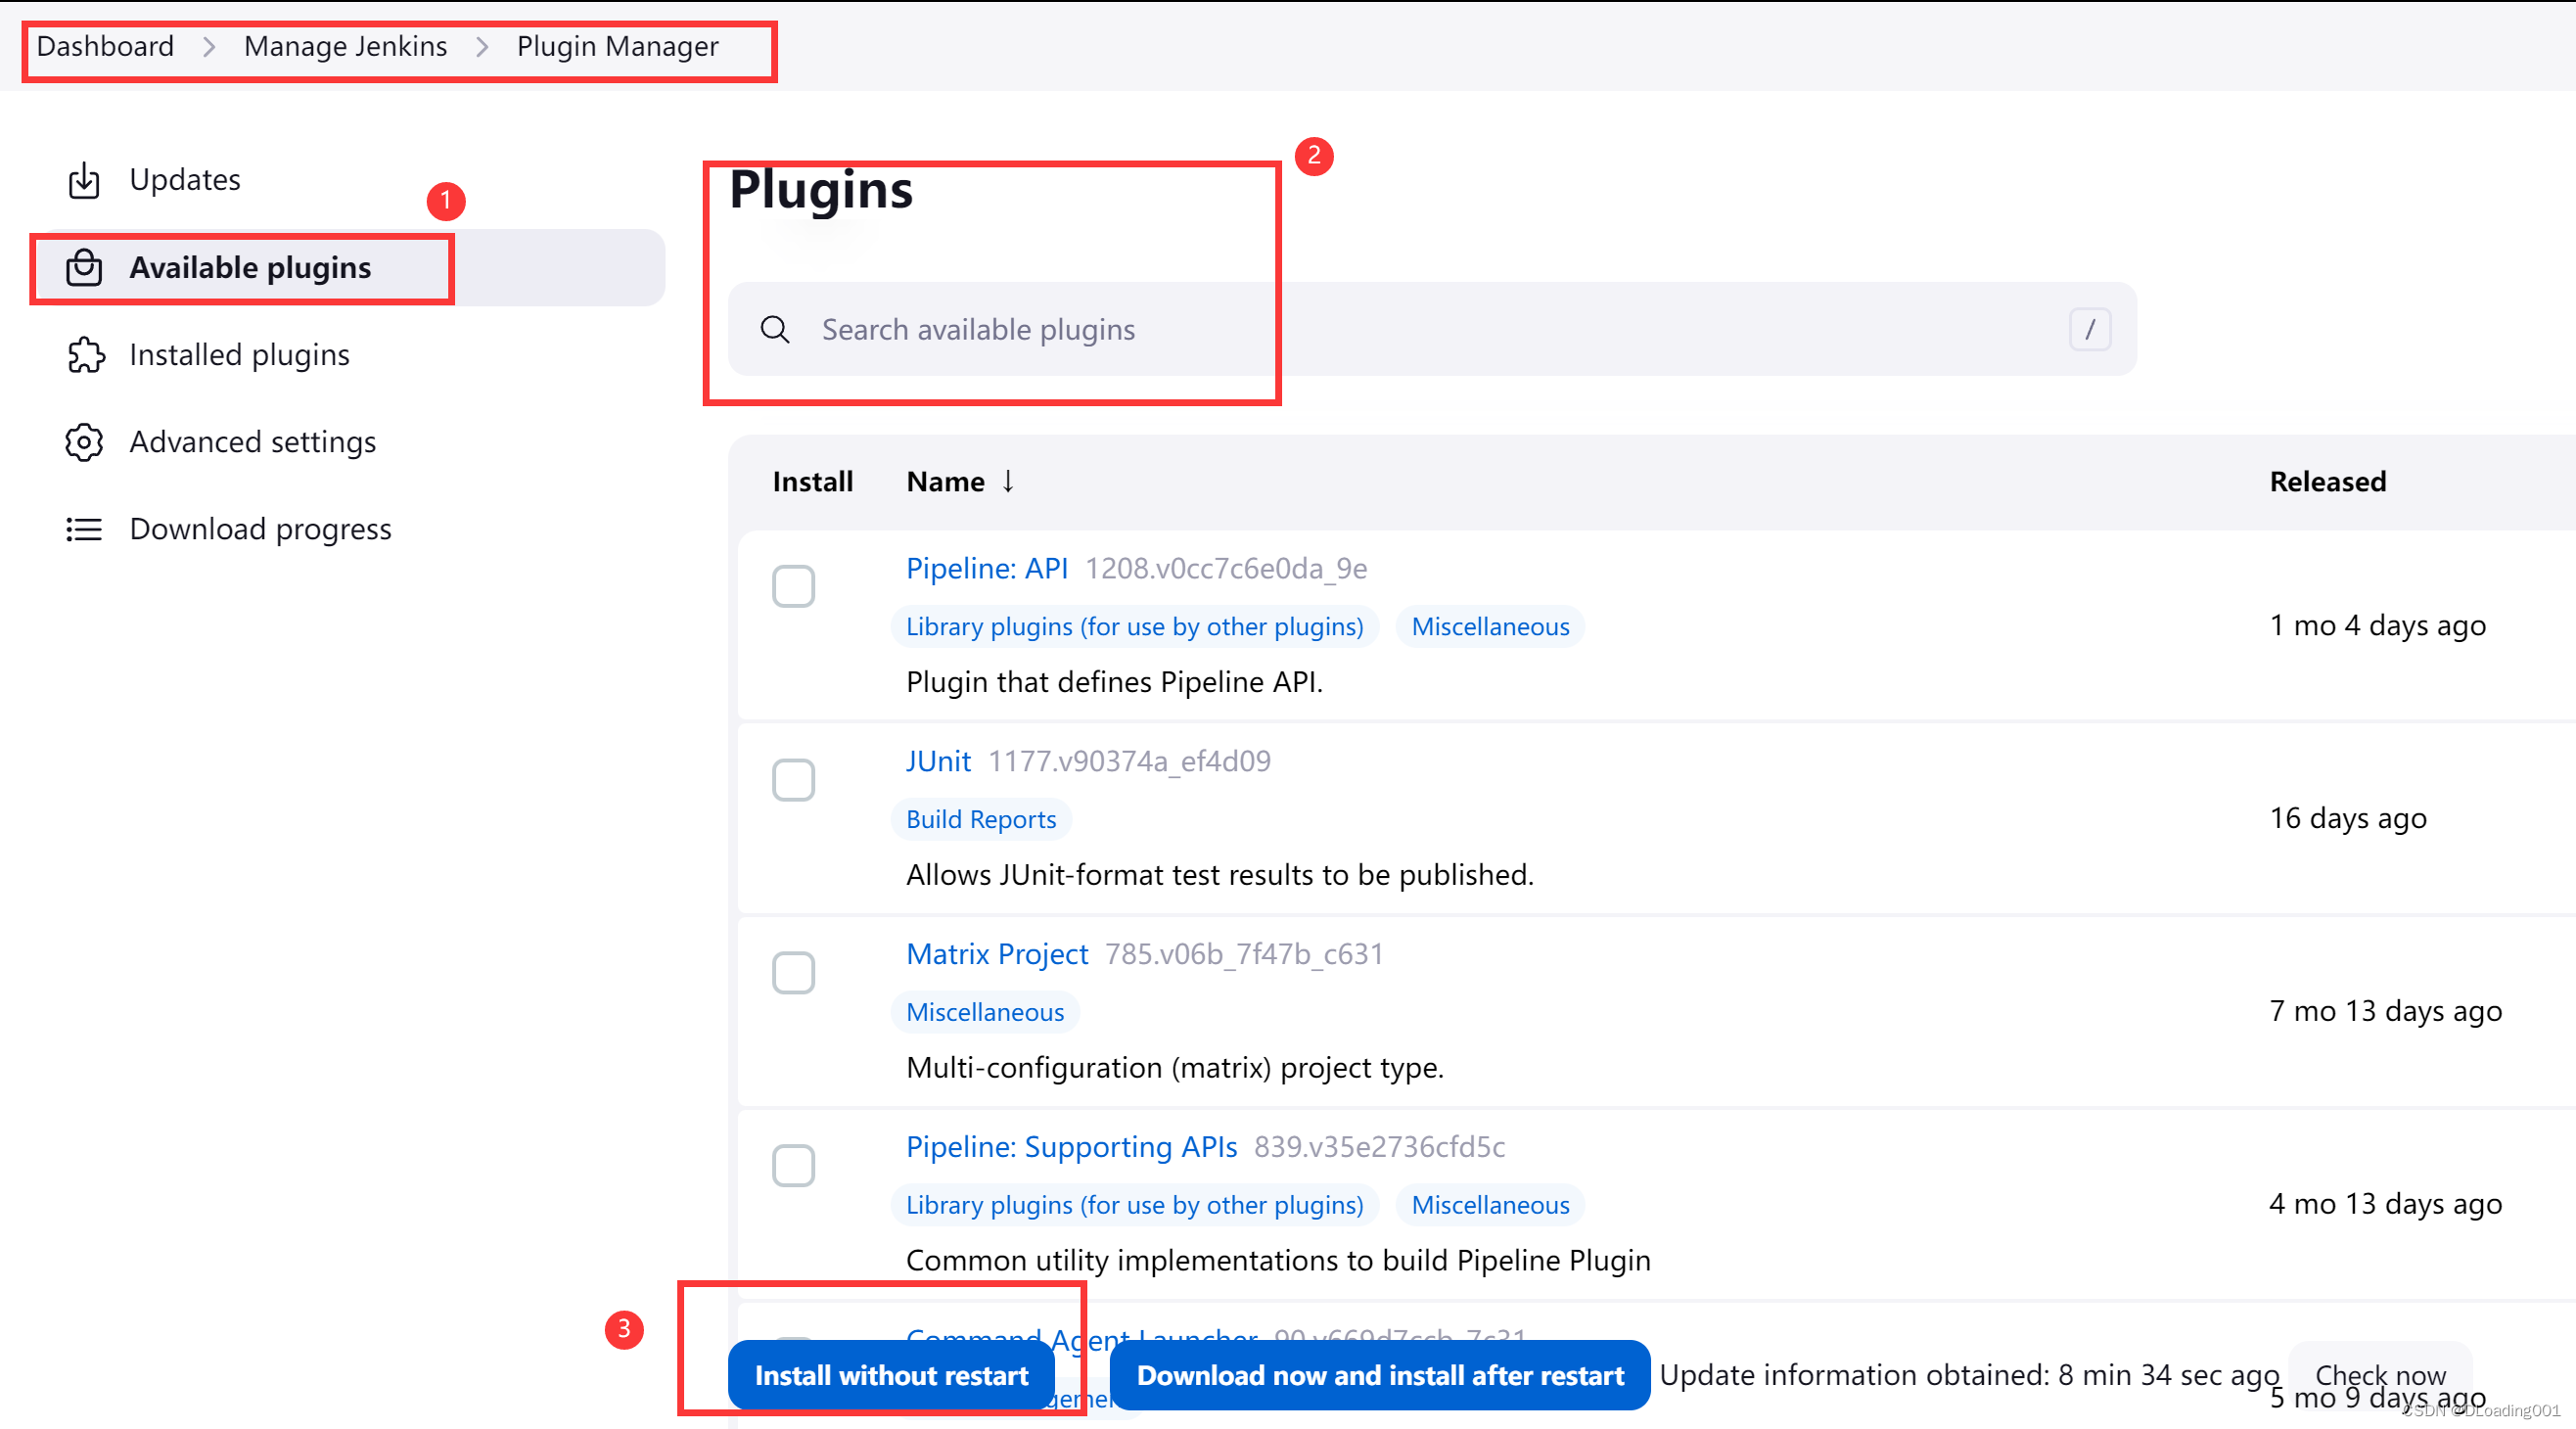Click the chevron after Dashboard breadcrumb

[x=209, y=46]
